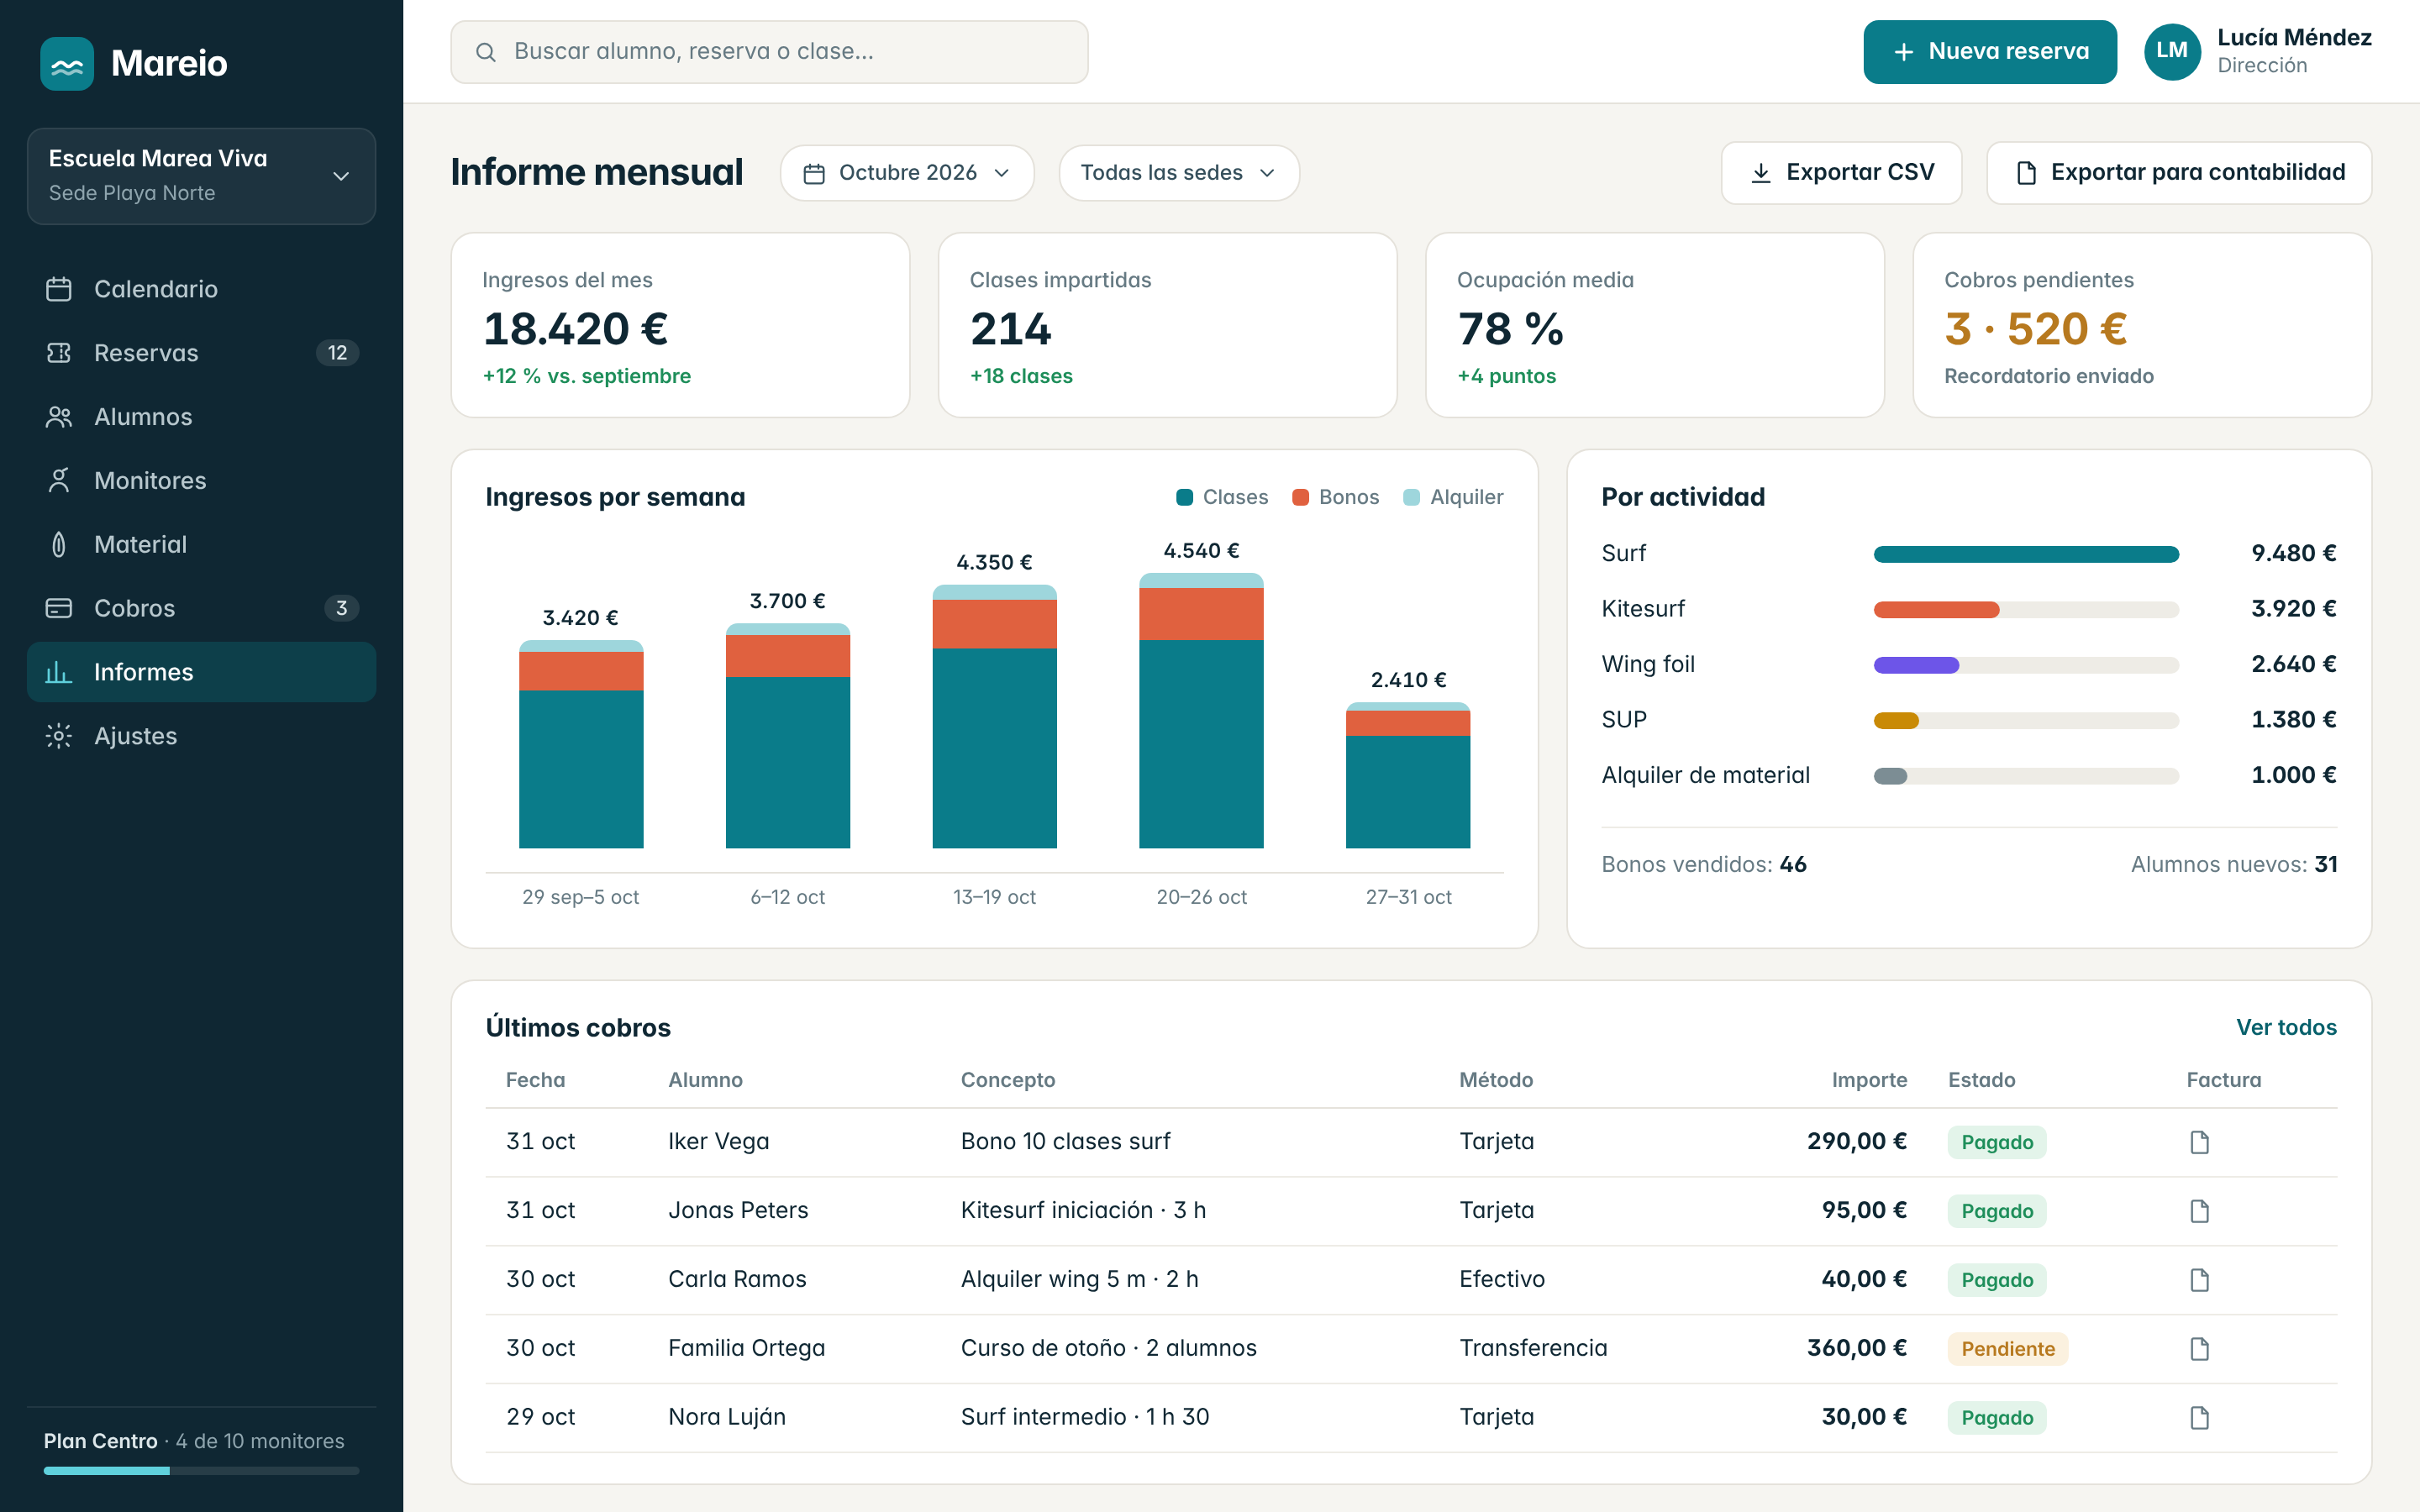Image resolution: width=2420 pixels, height=1512 pixels.
Task: Open the invoice icon for Iker Vega
Action: tap(2199, 1142)
